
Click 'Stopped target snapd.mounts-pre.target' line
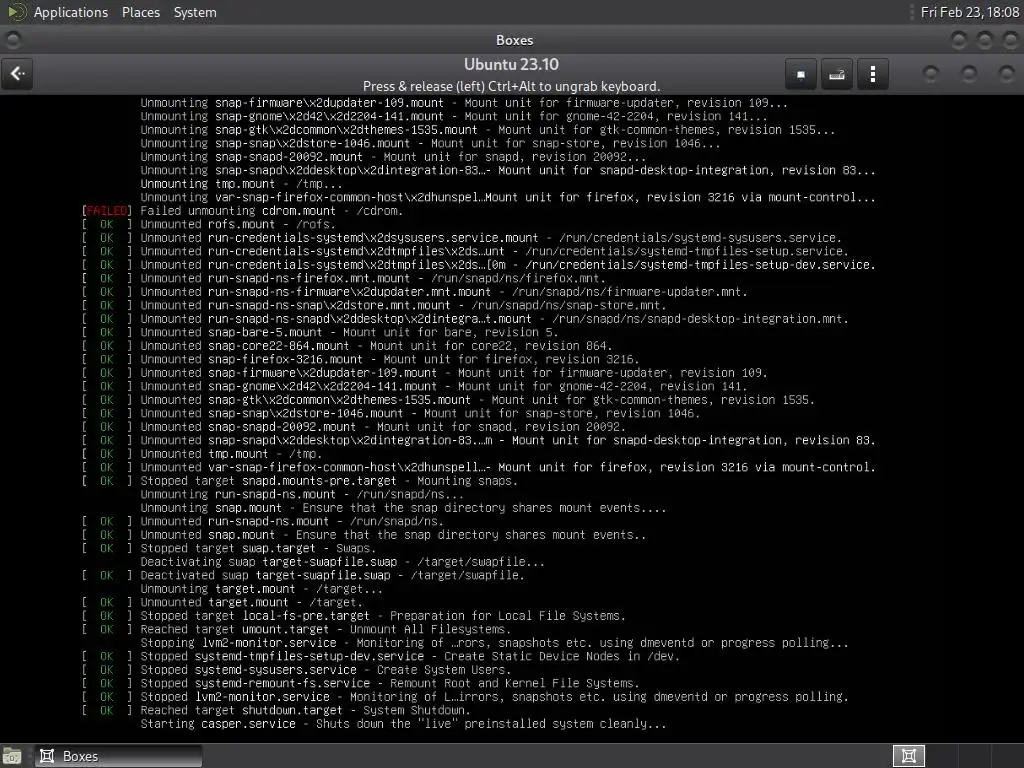[x=328, y=481]
